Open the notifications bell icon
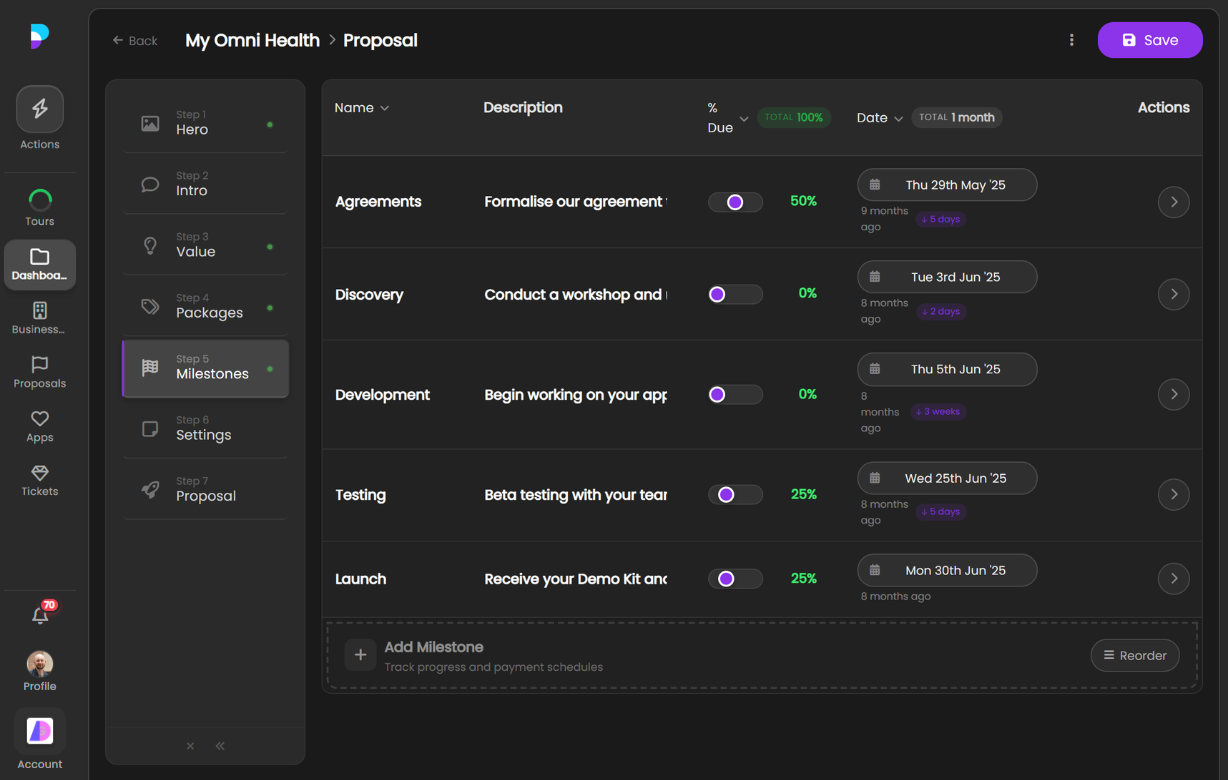The width and height of the screenshot is (1228, 780). pos(40,616)
